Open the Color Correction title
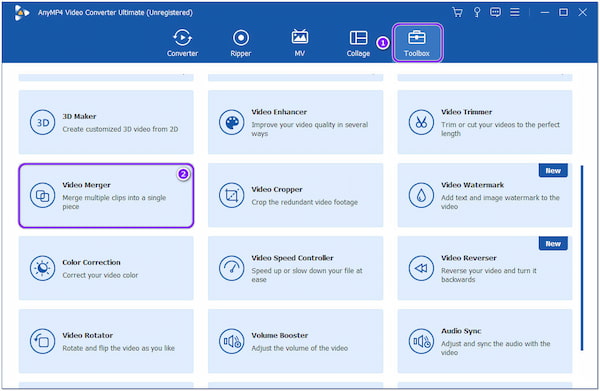 pos(91,262)
